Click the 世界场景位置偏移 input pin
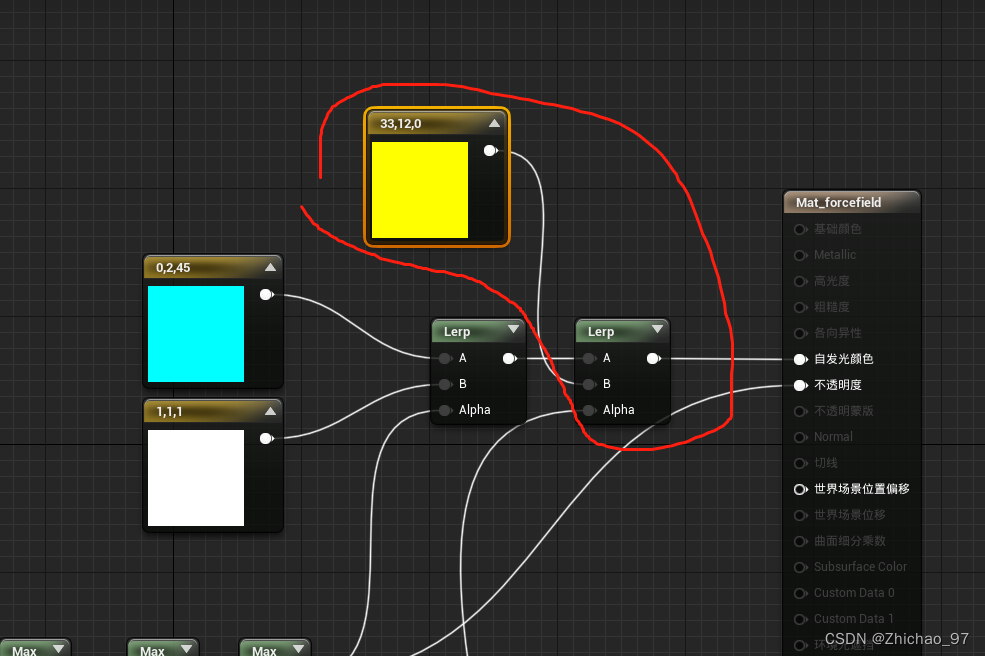The height and width of the screenshot is (656, 985). coord(800,489)
